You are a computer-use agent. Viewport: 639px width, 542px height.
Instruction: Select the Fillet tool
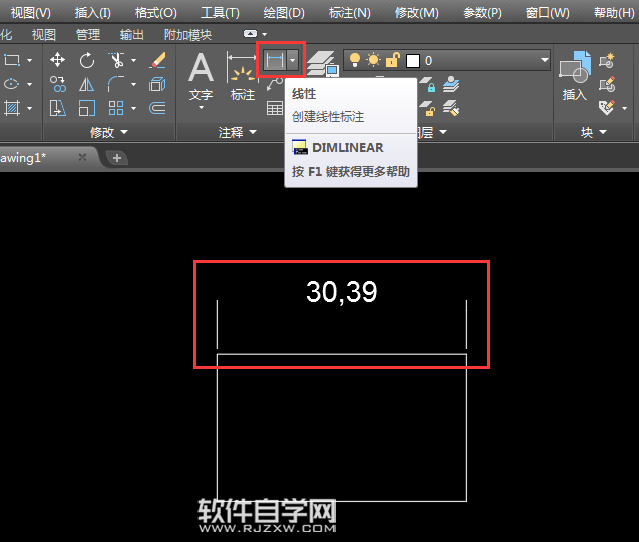116,84
